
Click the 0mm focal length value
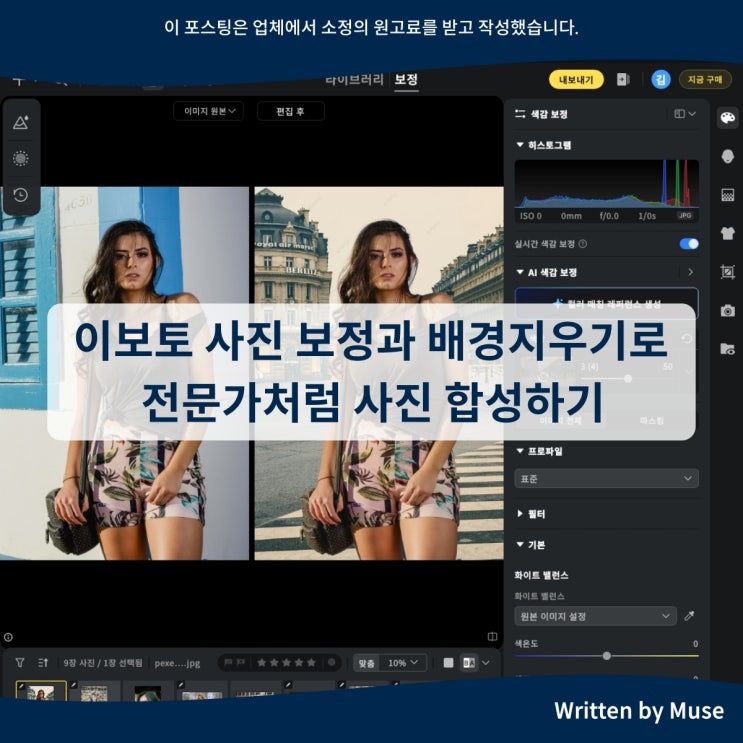[571, 216]
